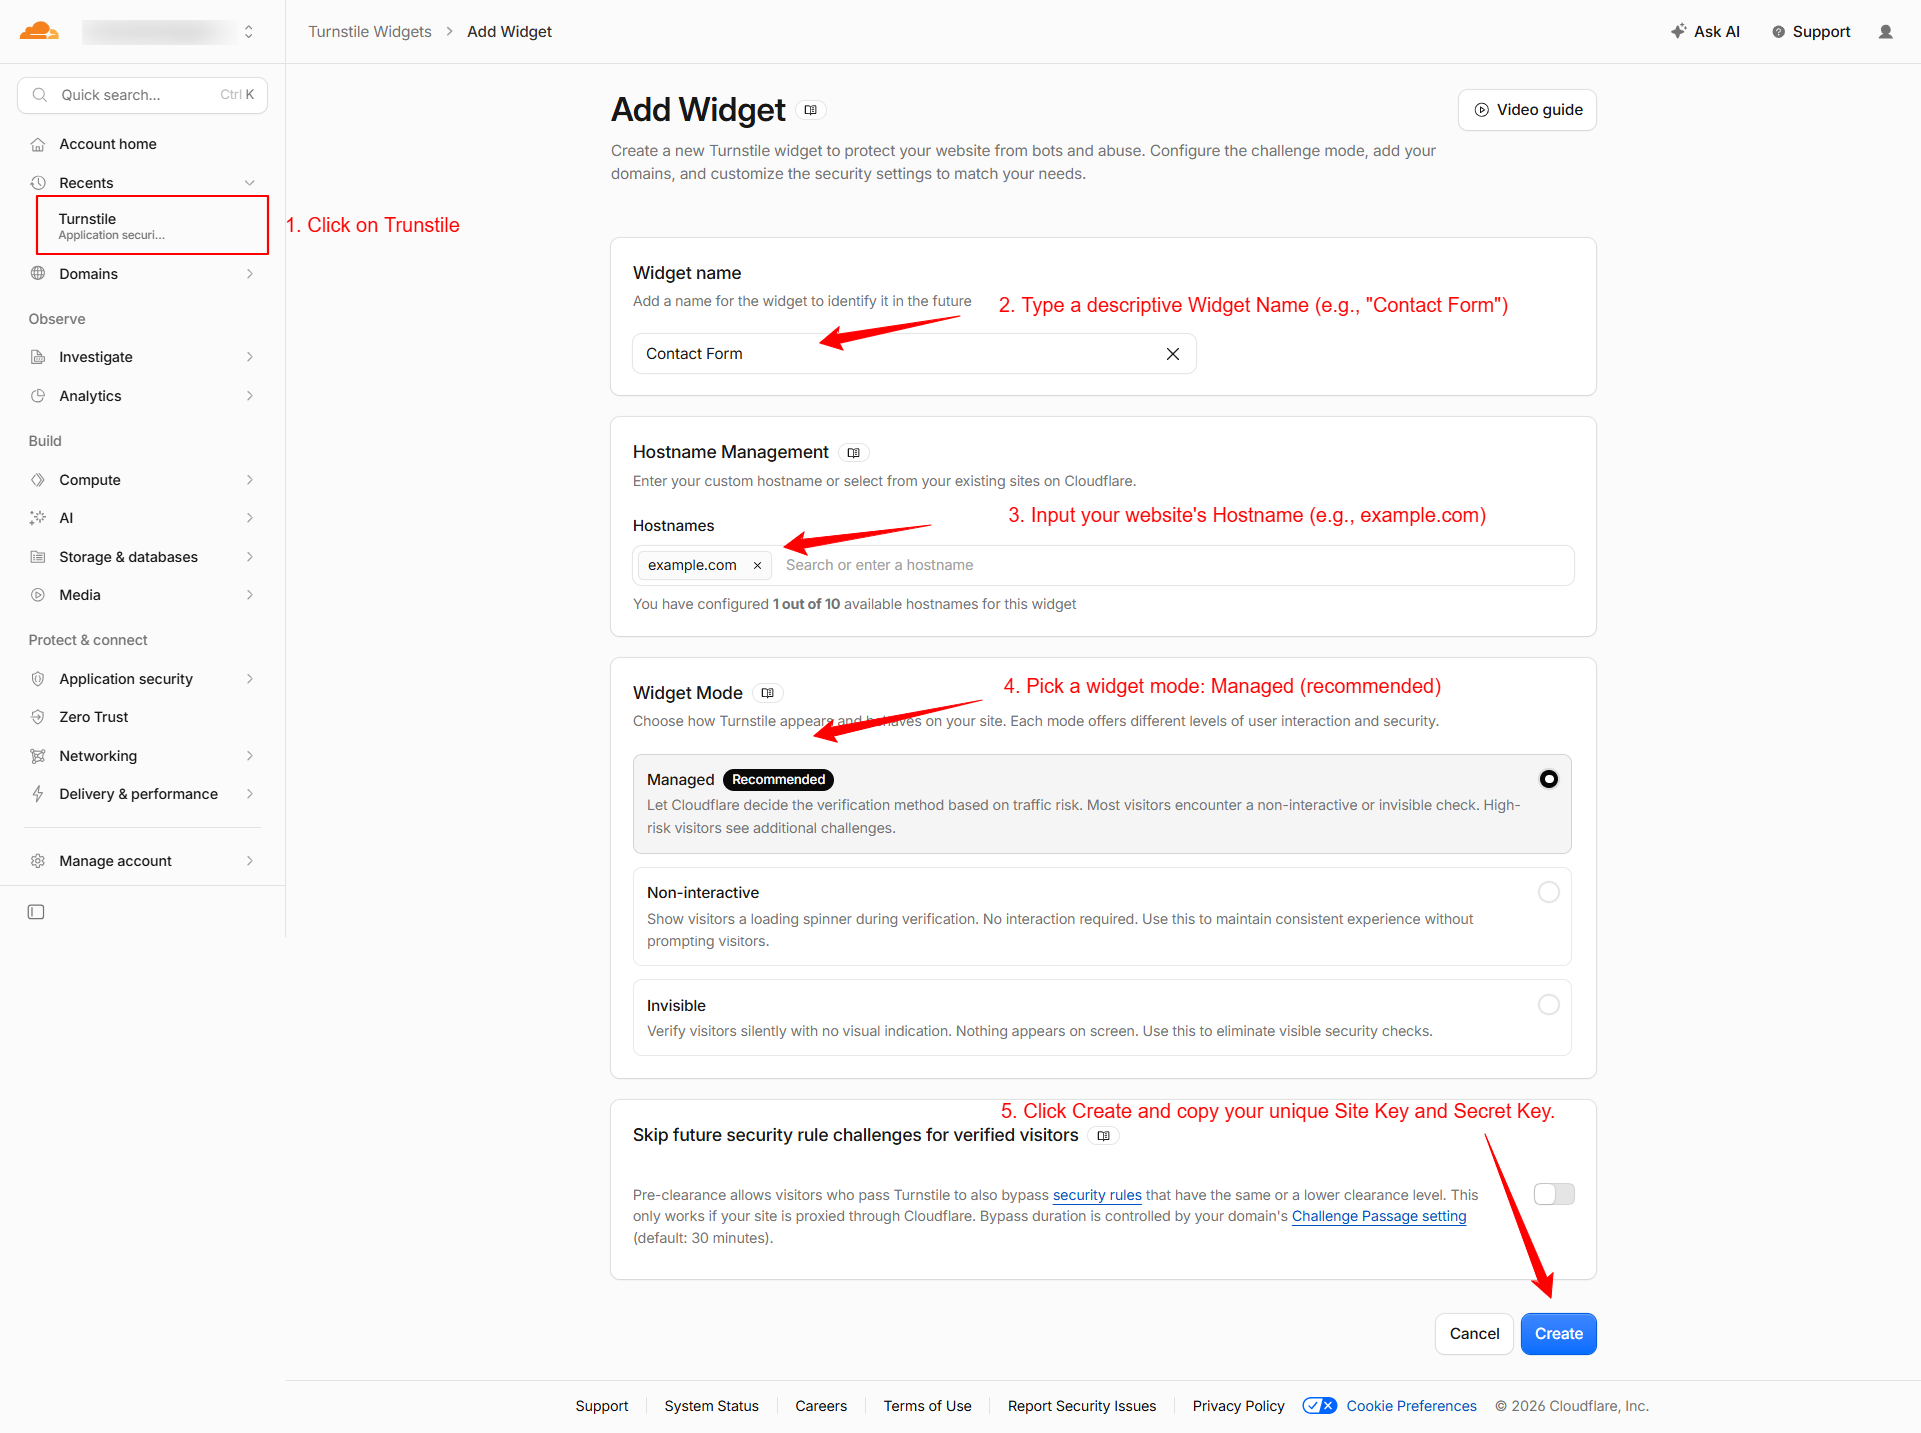Click the hostname search field
Screen dimensions: 1921x1433
tap(1174, 565)
